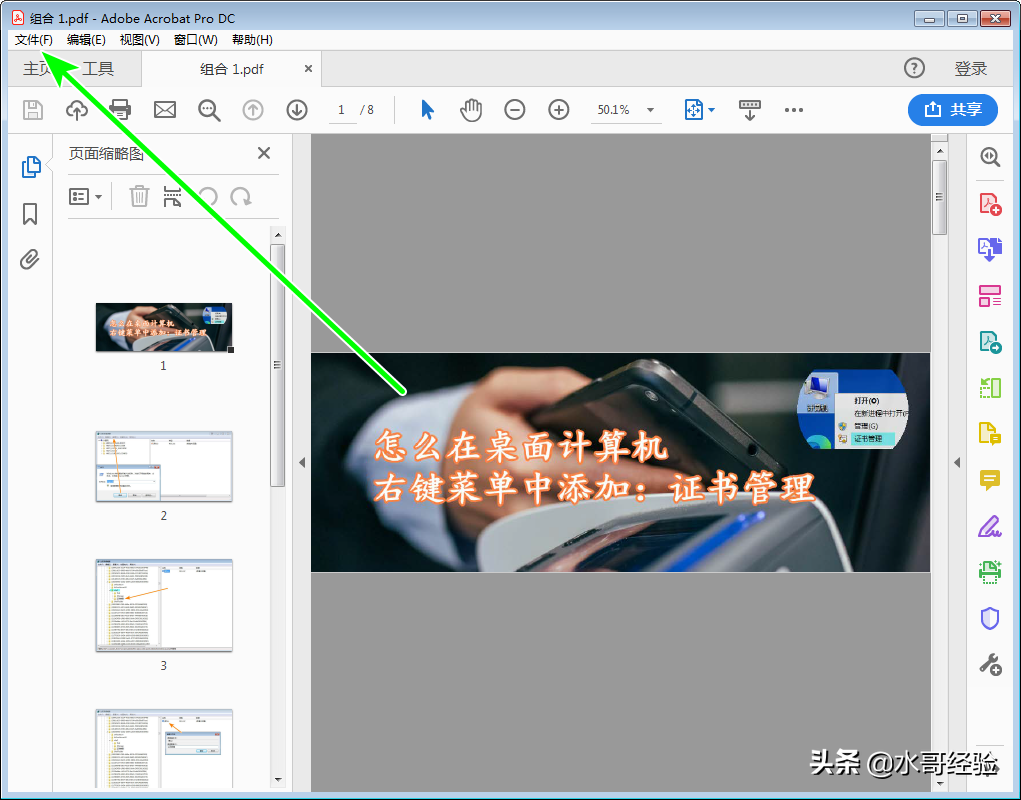
Task: Select page 3 thumbnail
Action: [164, 605]
